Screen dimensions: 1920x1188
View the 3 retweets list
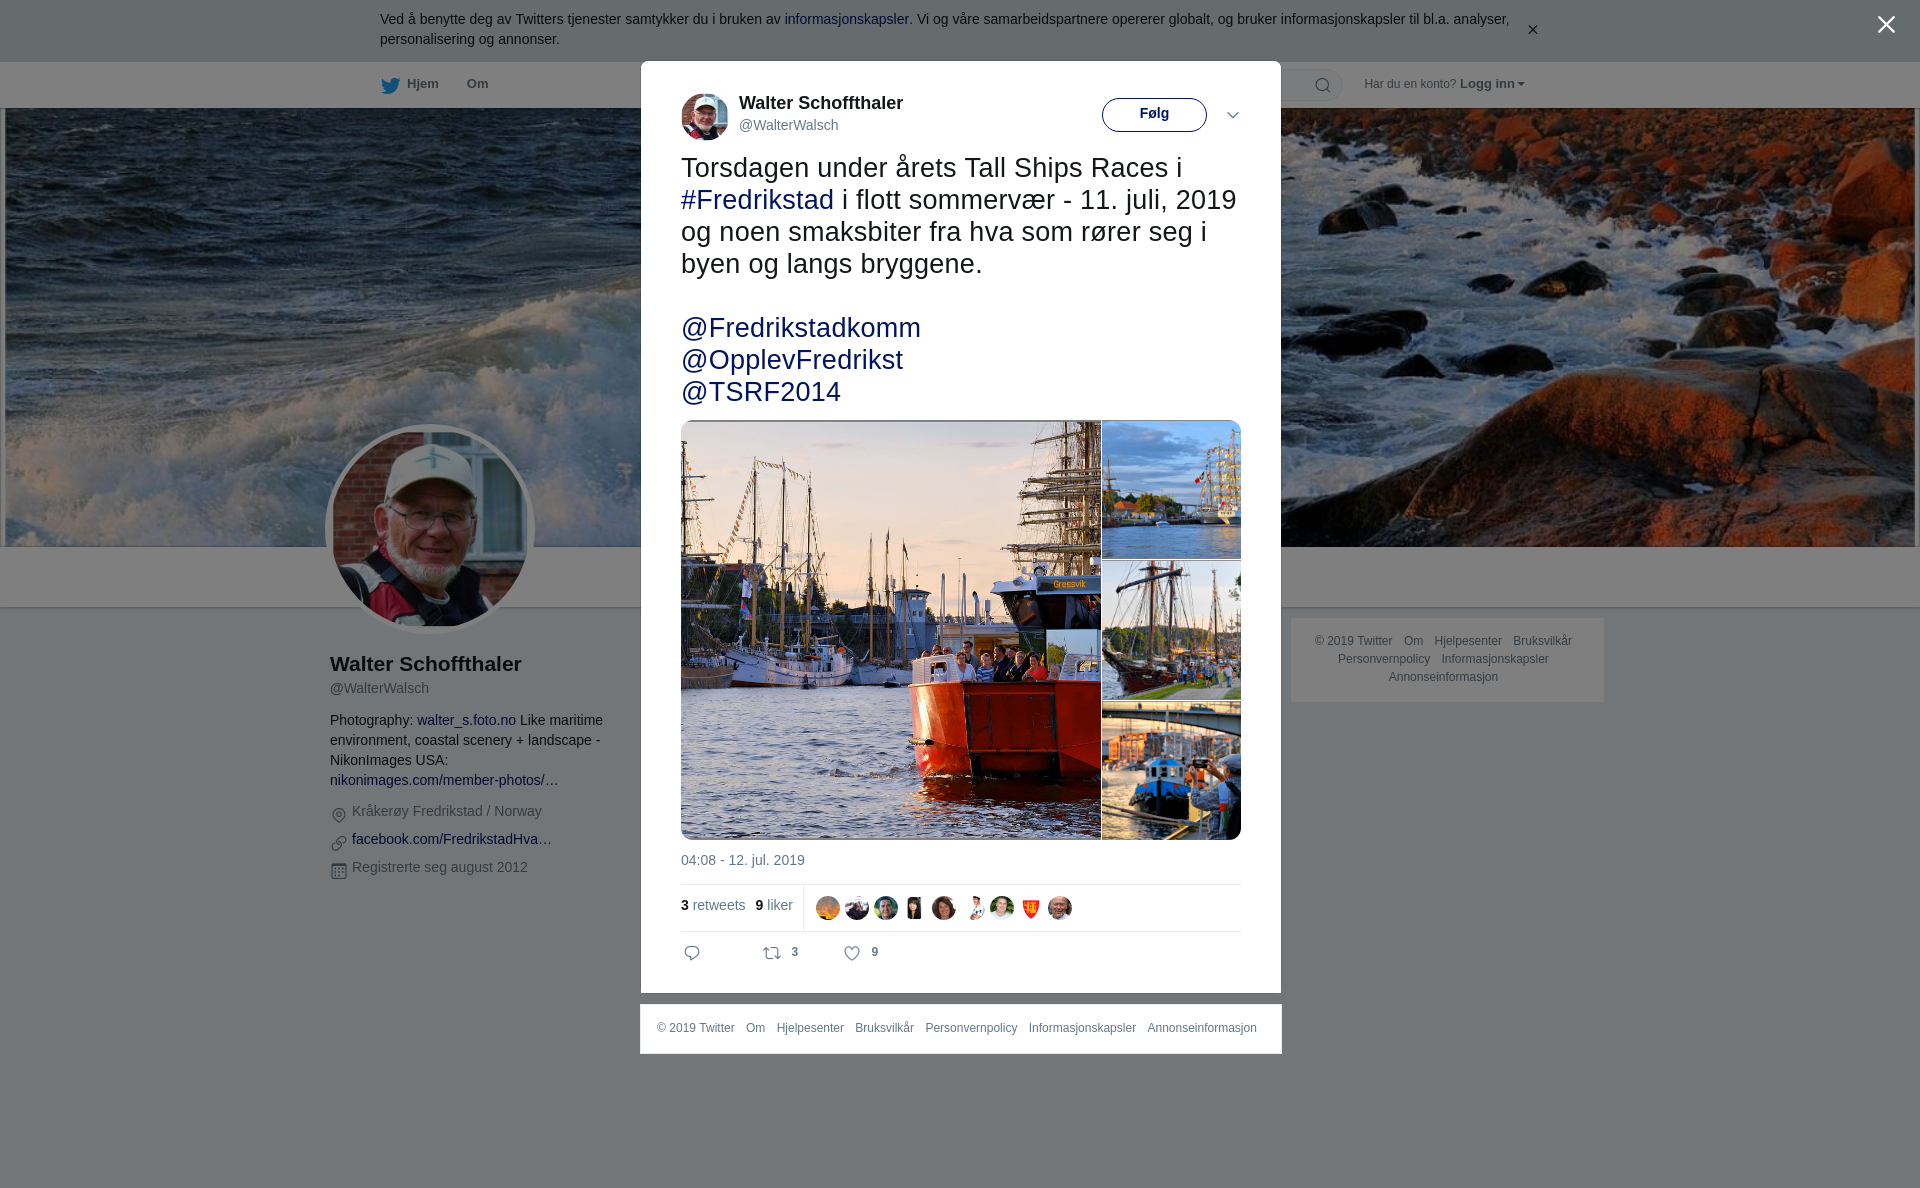pos(713,905)
